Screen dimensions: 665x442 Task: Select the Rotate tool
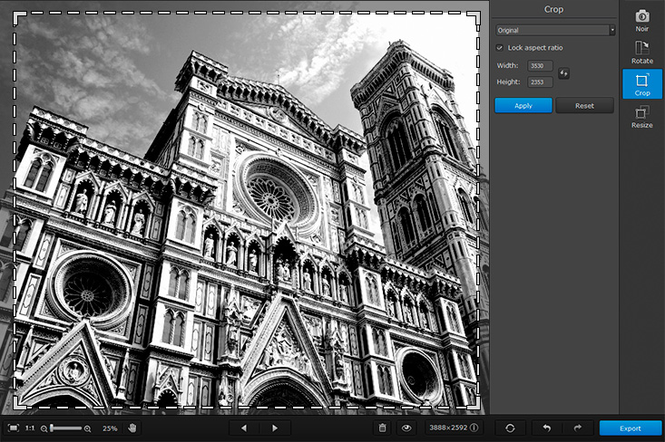point(642,53)
